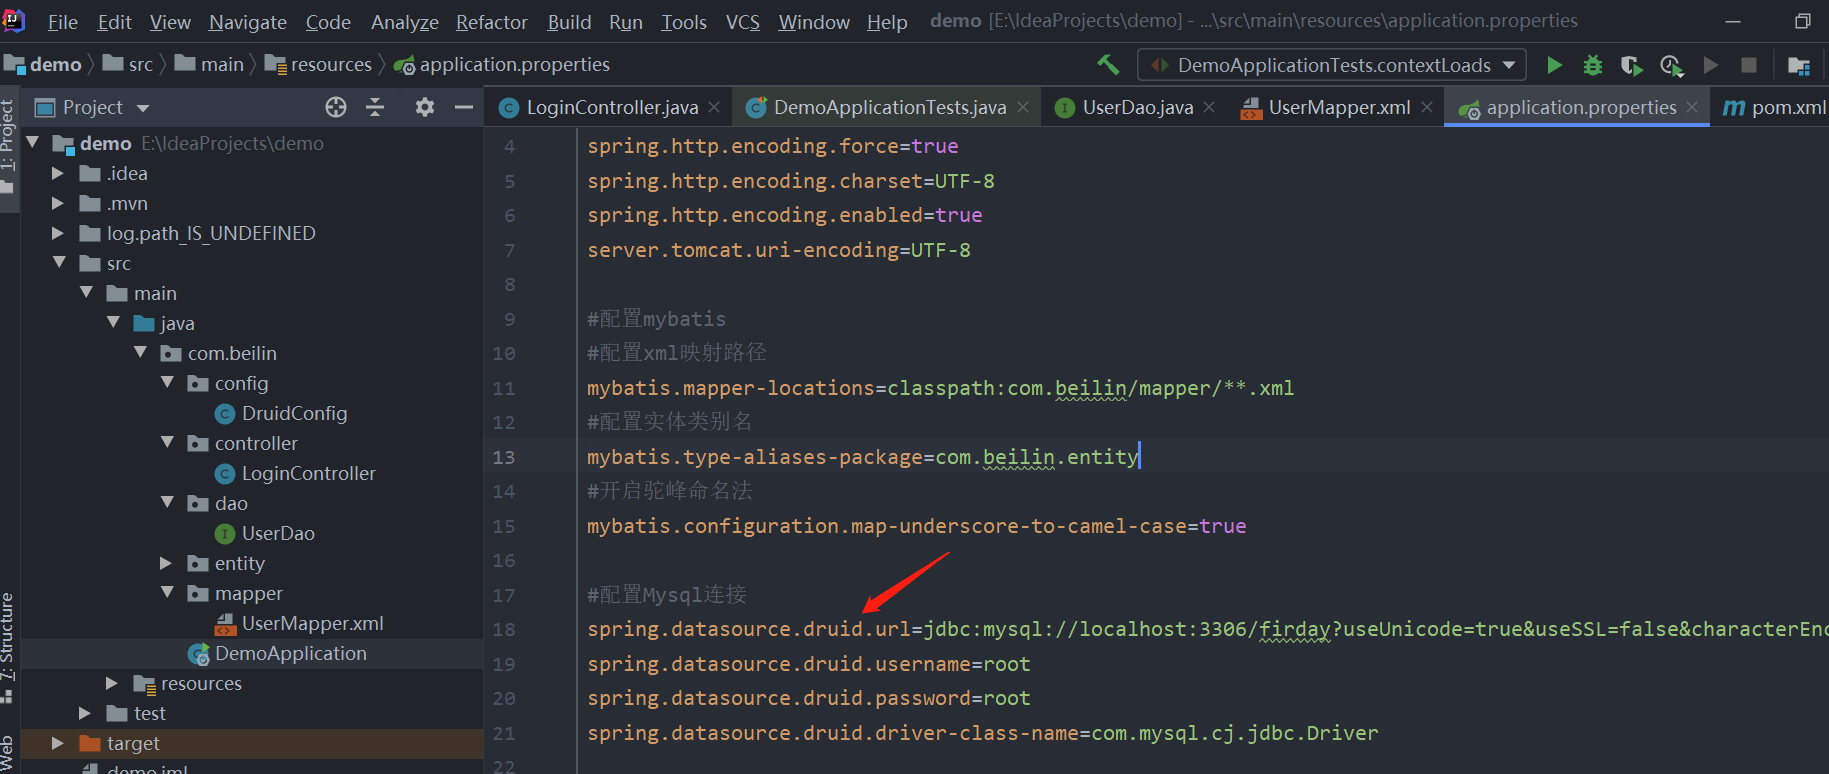Screen dimensions: 1829x774
Task: Click the application.properties breadcrumb
Action: click(x=502, y=65)
